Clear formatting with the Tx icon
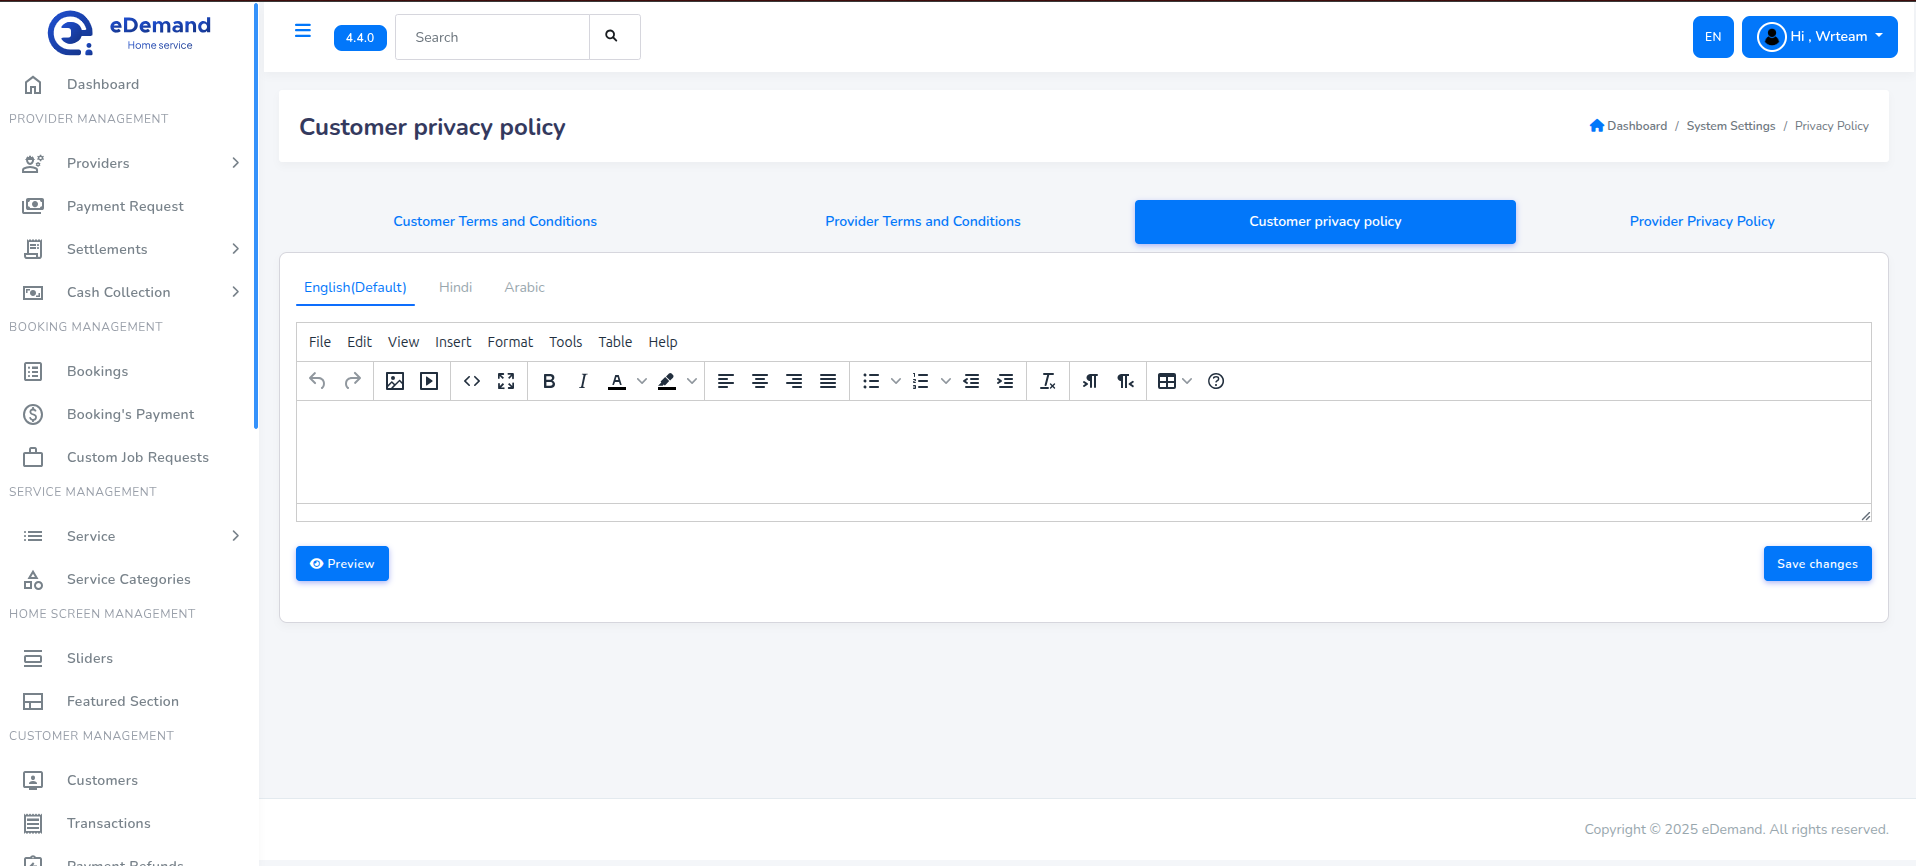 pyautogui.click(x=1048, y=381)
